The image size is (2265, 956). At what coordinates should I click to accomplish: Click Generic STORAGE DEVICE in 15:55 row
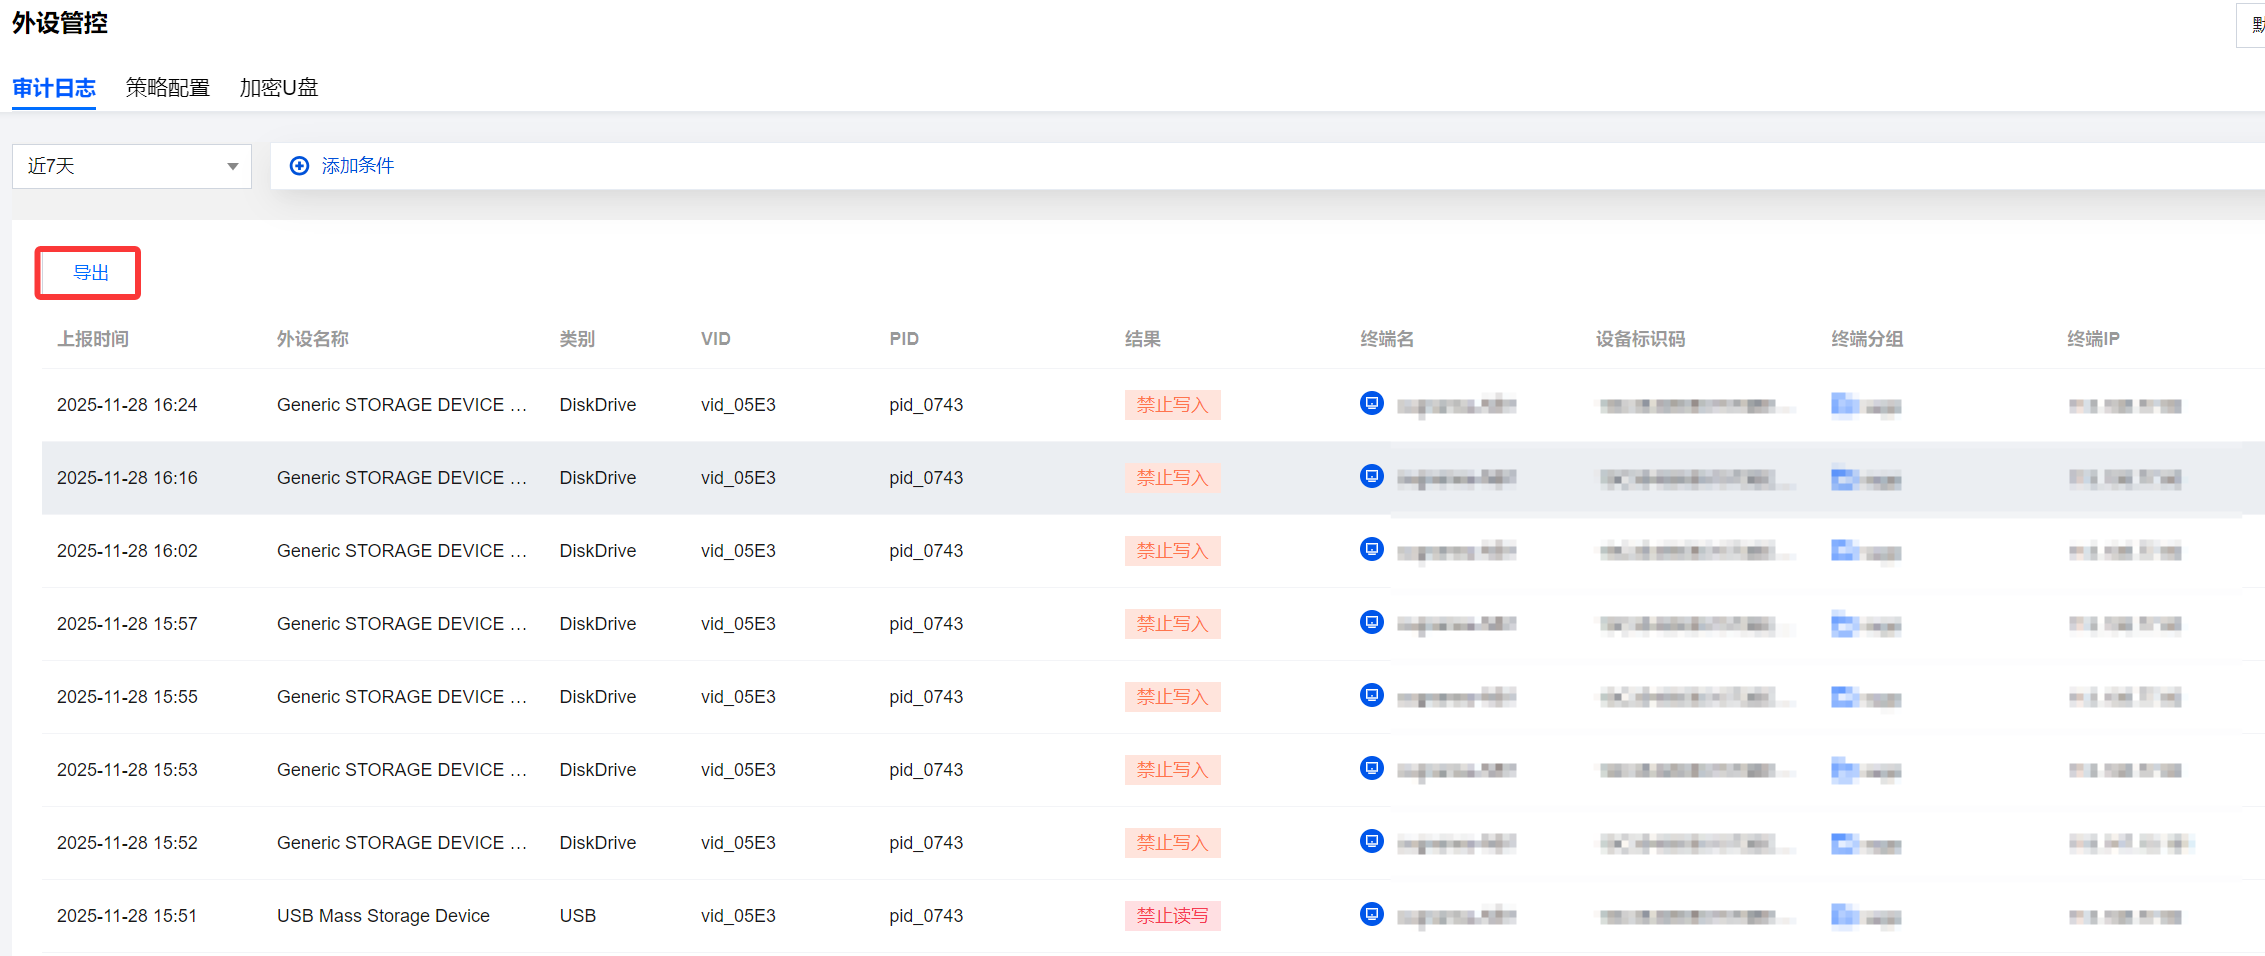pos(402,697)
